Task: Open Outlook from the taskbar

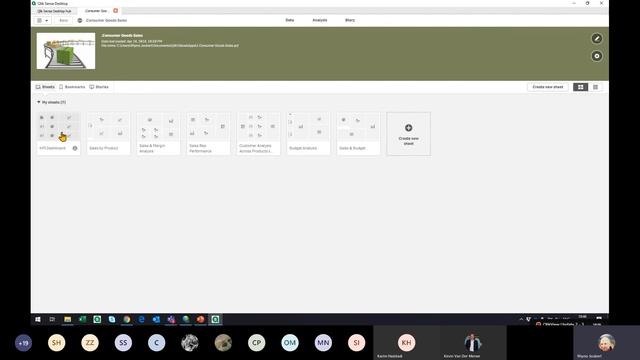Action: pyautogui.click(x=156, y=319)
